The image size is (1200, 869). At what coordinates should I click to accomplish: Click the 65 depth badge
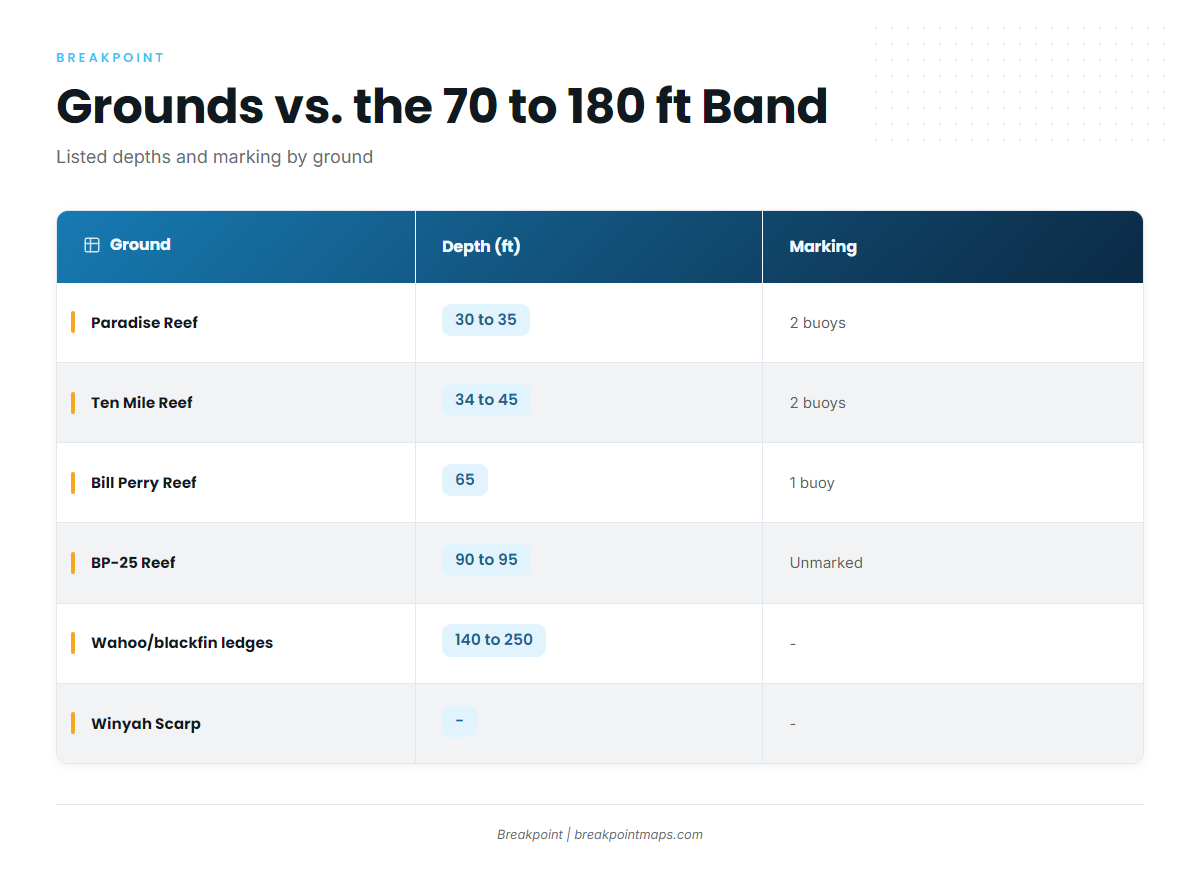(x=465, y=480)
